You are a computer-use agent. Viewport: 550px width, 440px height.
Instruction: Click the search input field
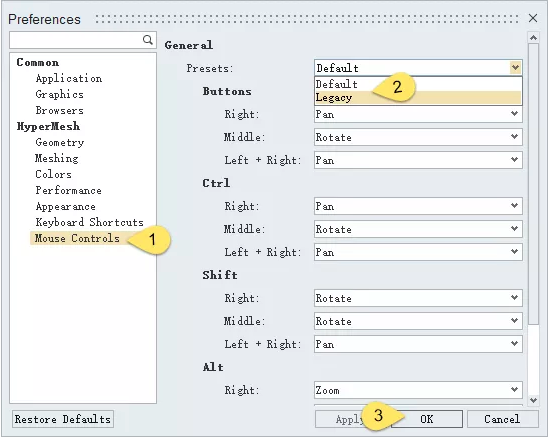coord(83,40)
